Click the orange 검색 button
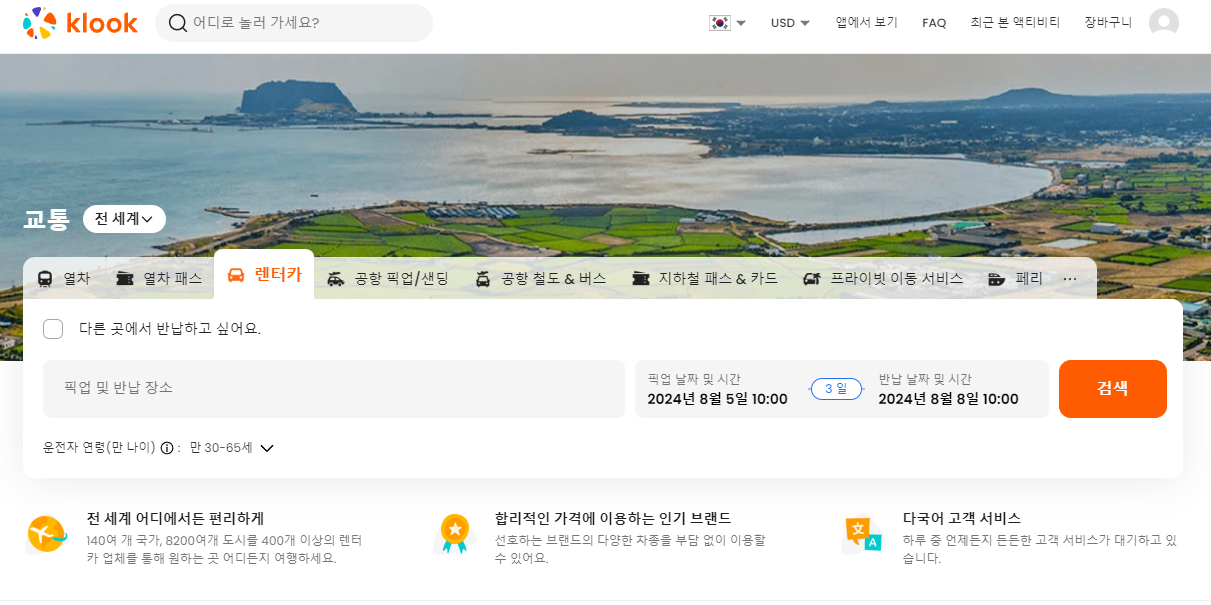The image size is (1211, 605). click(x=1113, y=389)
